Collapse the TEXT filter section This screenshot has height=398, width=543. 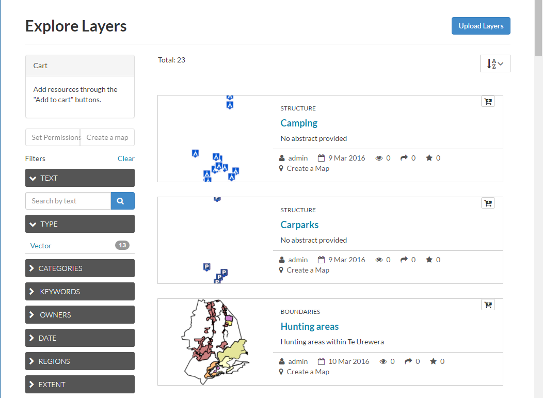(x=80, y=178)
